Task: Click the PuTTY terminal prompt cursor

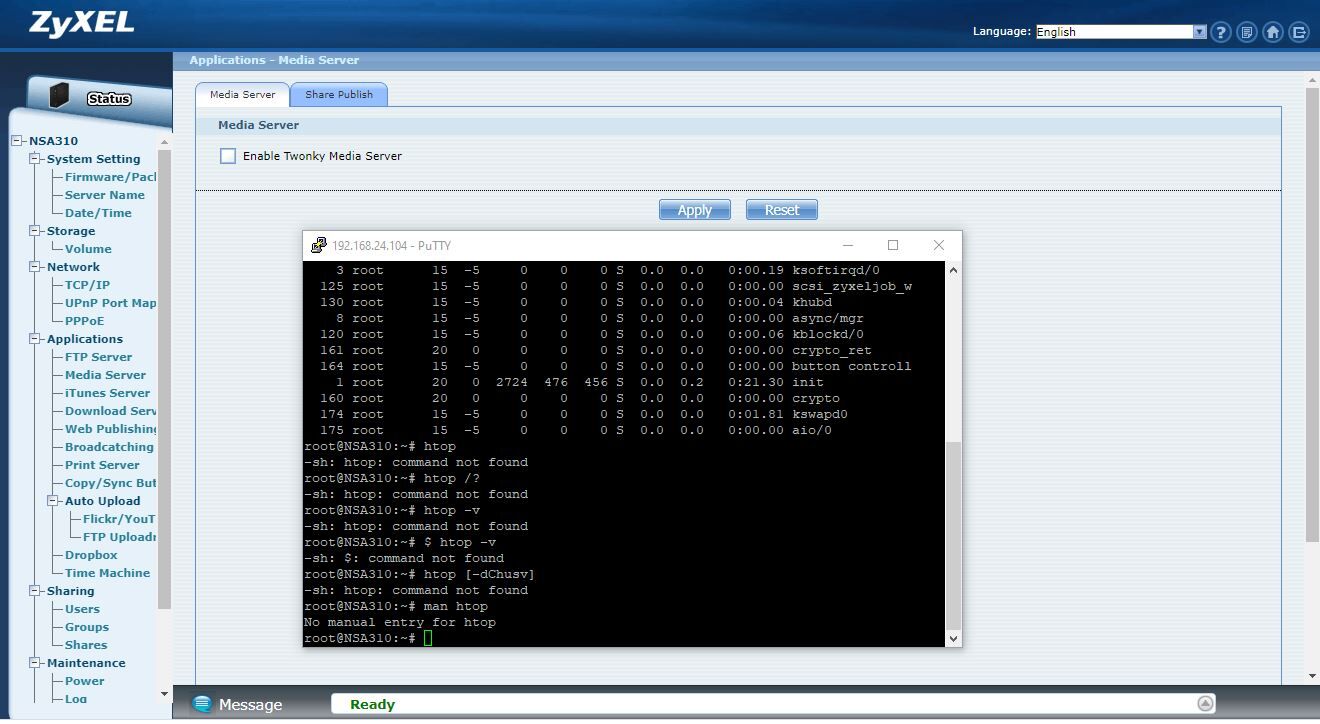Action: [428, 638]
